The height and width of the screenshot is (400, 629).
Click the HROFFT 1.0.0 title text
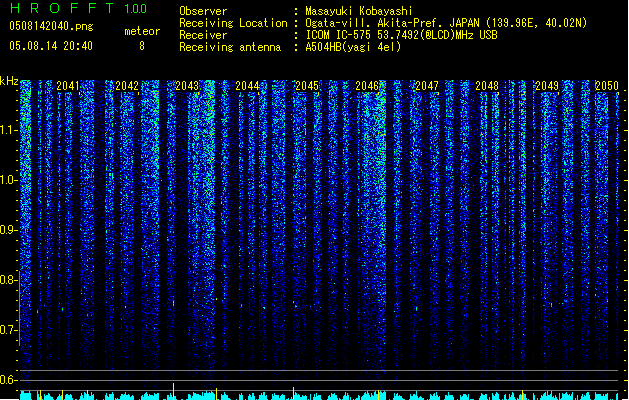78,8
